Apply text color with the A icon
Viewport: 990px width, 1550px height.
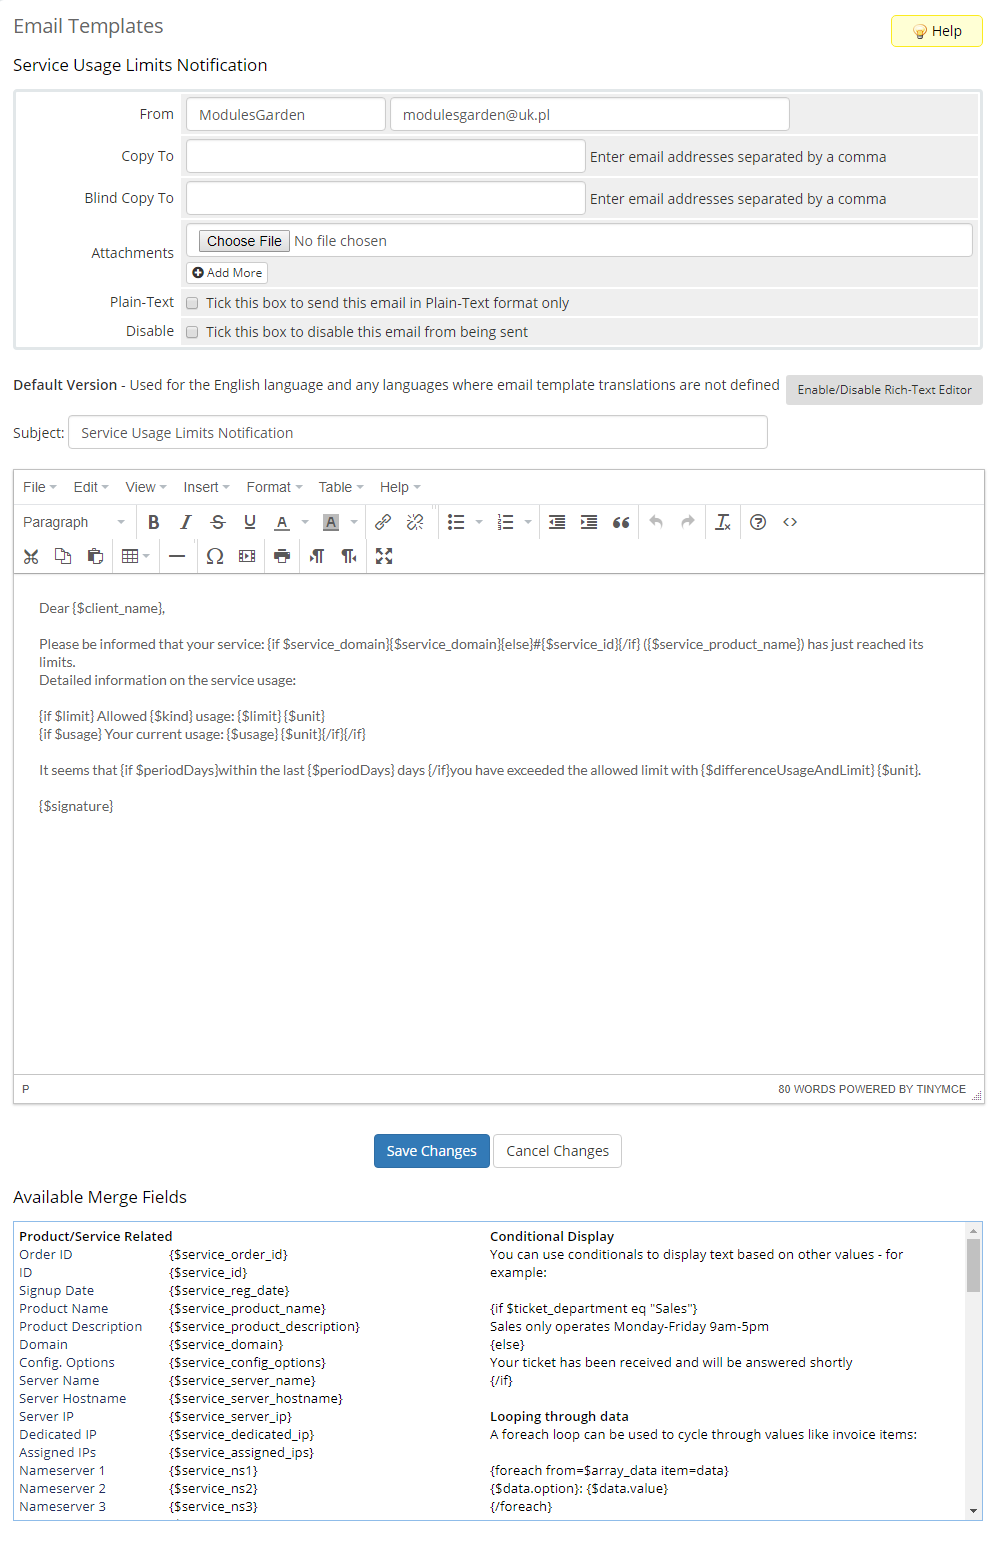pyautogui.click(x=282, y=522)
